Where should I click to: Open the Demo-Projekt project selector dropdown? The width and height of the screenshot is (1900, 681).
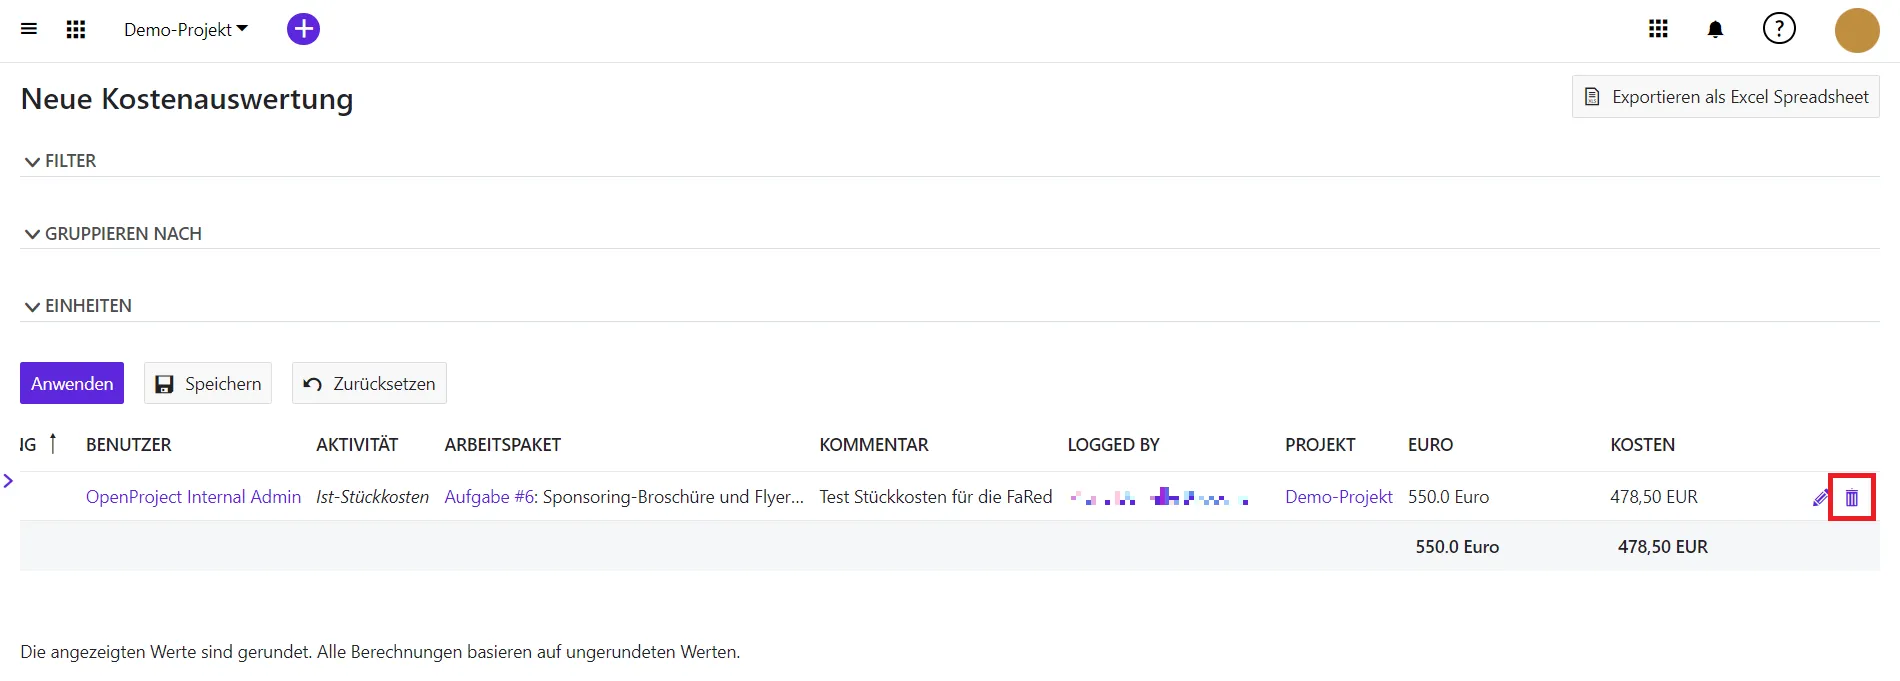[185, 30]
